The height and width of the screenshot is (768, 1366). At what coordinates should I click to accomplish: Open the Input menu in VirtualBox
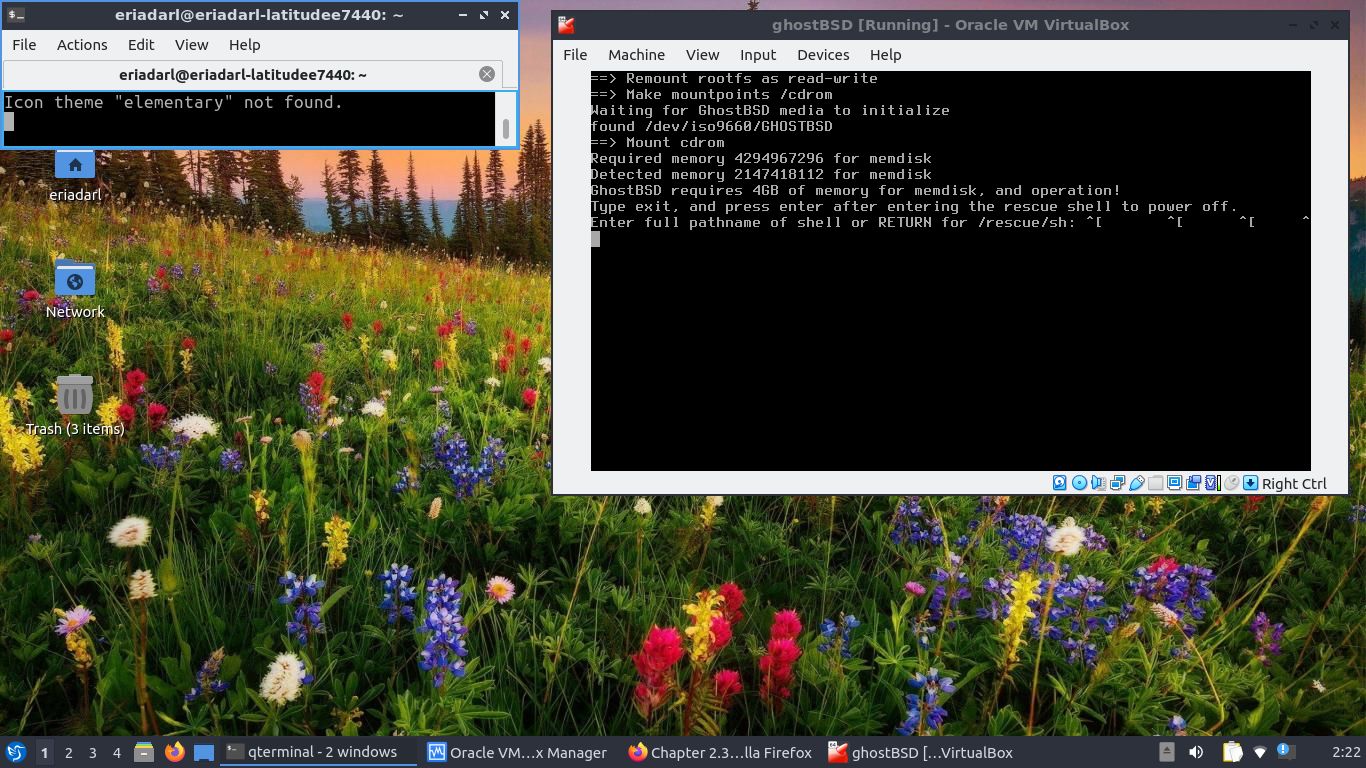pos(758,55)
